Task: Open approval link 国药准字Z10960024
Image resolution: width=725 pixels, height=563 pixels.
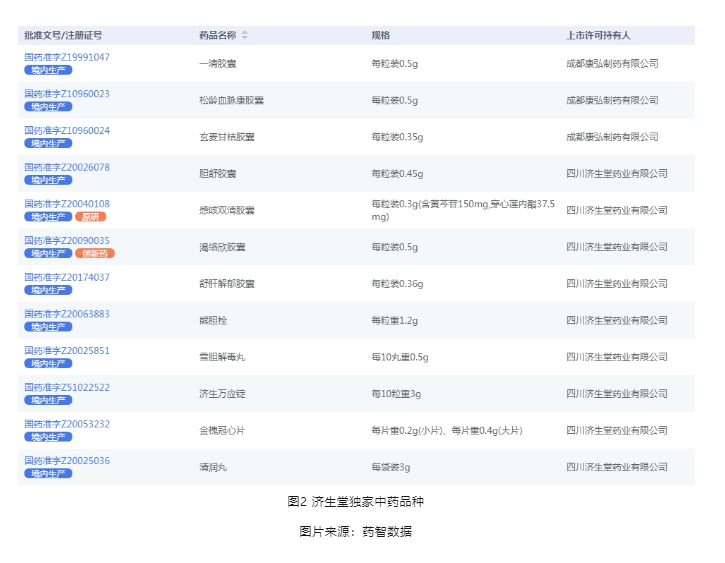Action: click(x=67, y=131)
